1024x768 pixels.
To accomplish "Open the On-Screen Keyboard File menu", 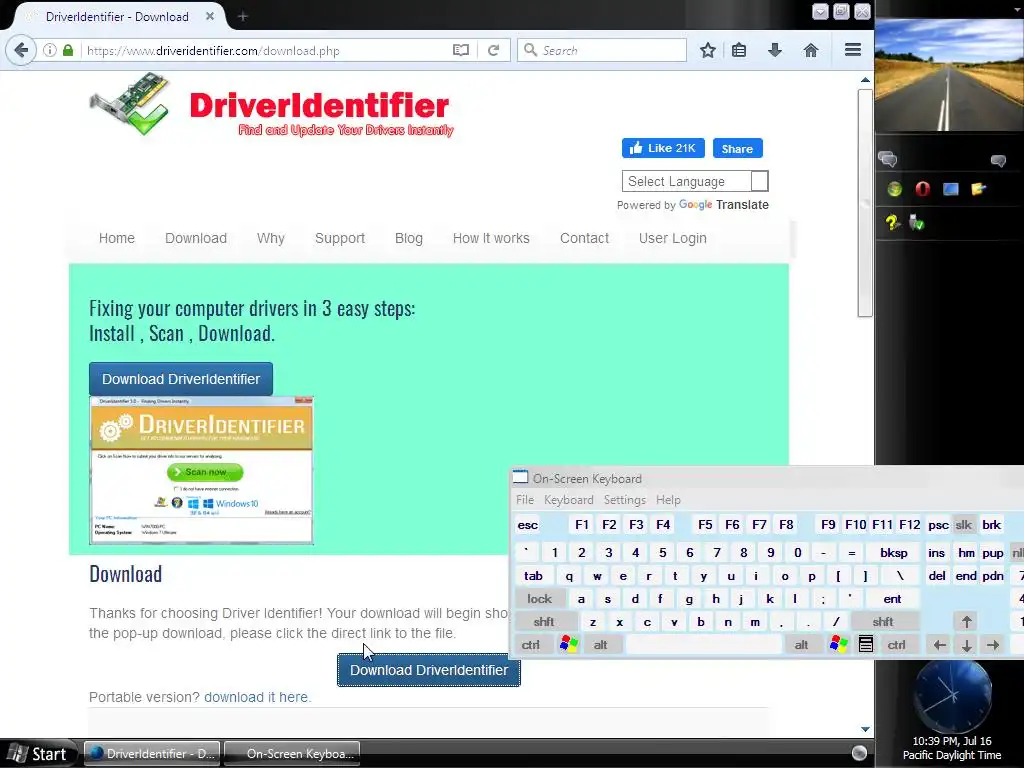I will pos(524,500).
